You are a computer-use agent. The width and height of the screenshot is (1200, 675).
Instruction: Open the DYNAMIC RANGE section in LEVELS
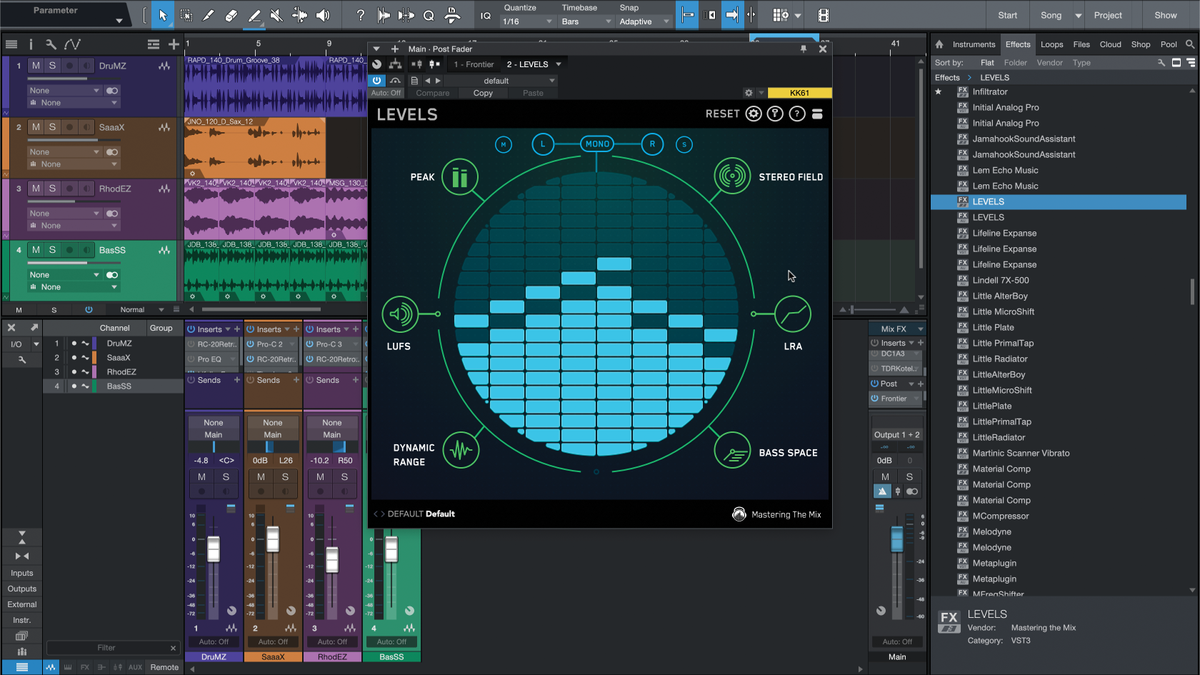(x=459, y=450)
